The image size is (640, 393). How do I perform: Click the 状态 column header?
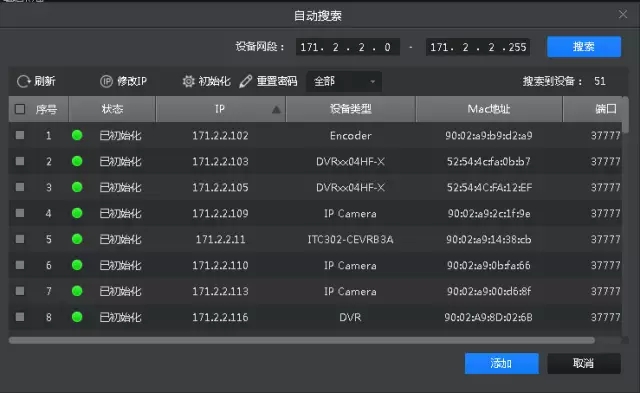click(112, 109)
